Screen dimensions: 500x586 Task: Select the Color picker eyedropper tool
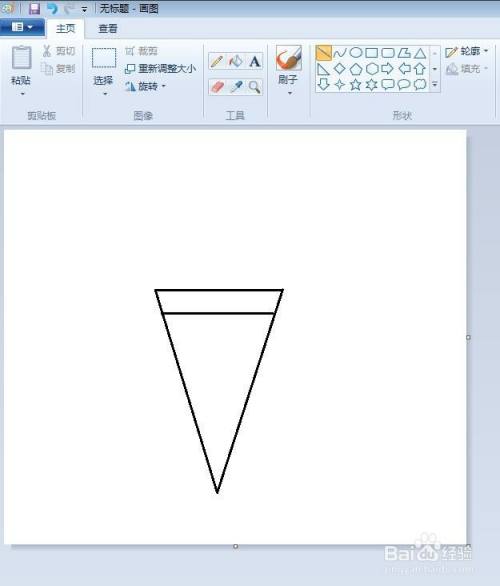point(236,87)
